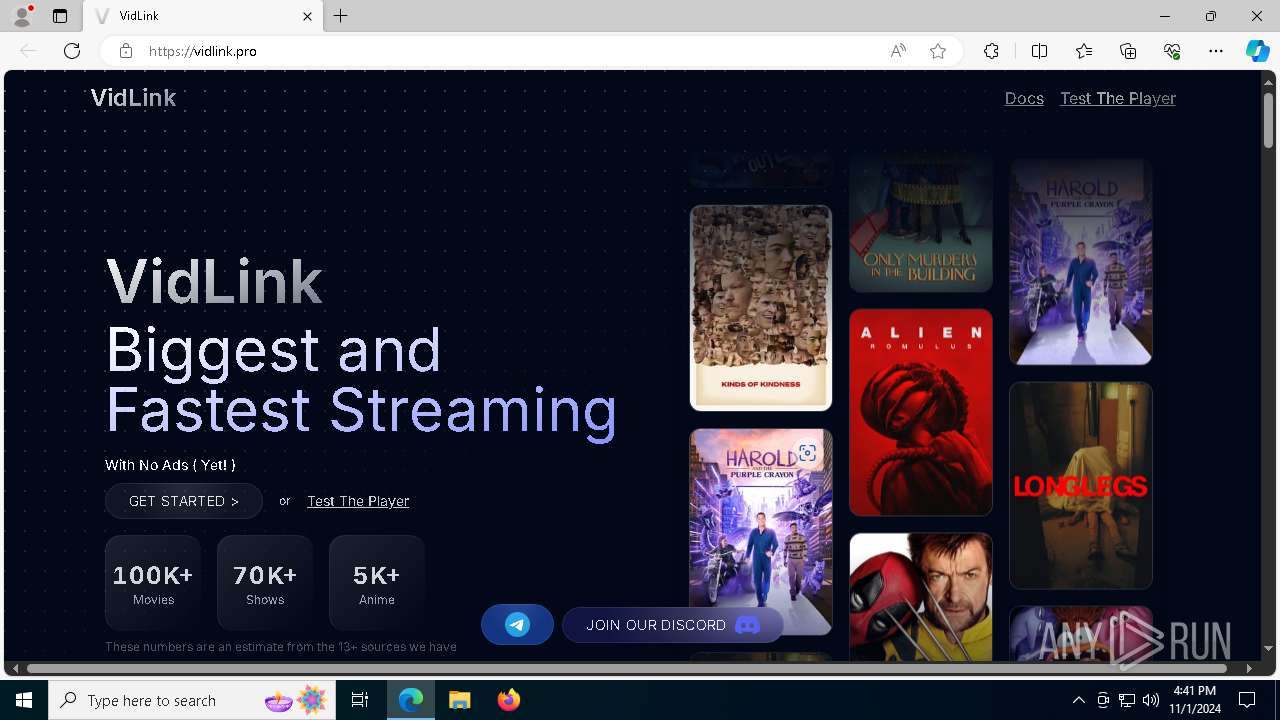Open File Explorer from the taskbar

(x=460, y=700)
